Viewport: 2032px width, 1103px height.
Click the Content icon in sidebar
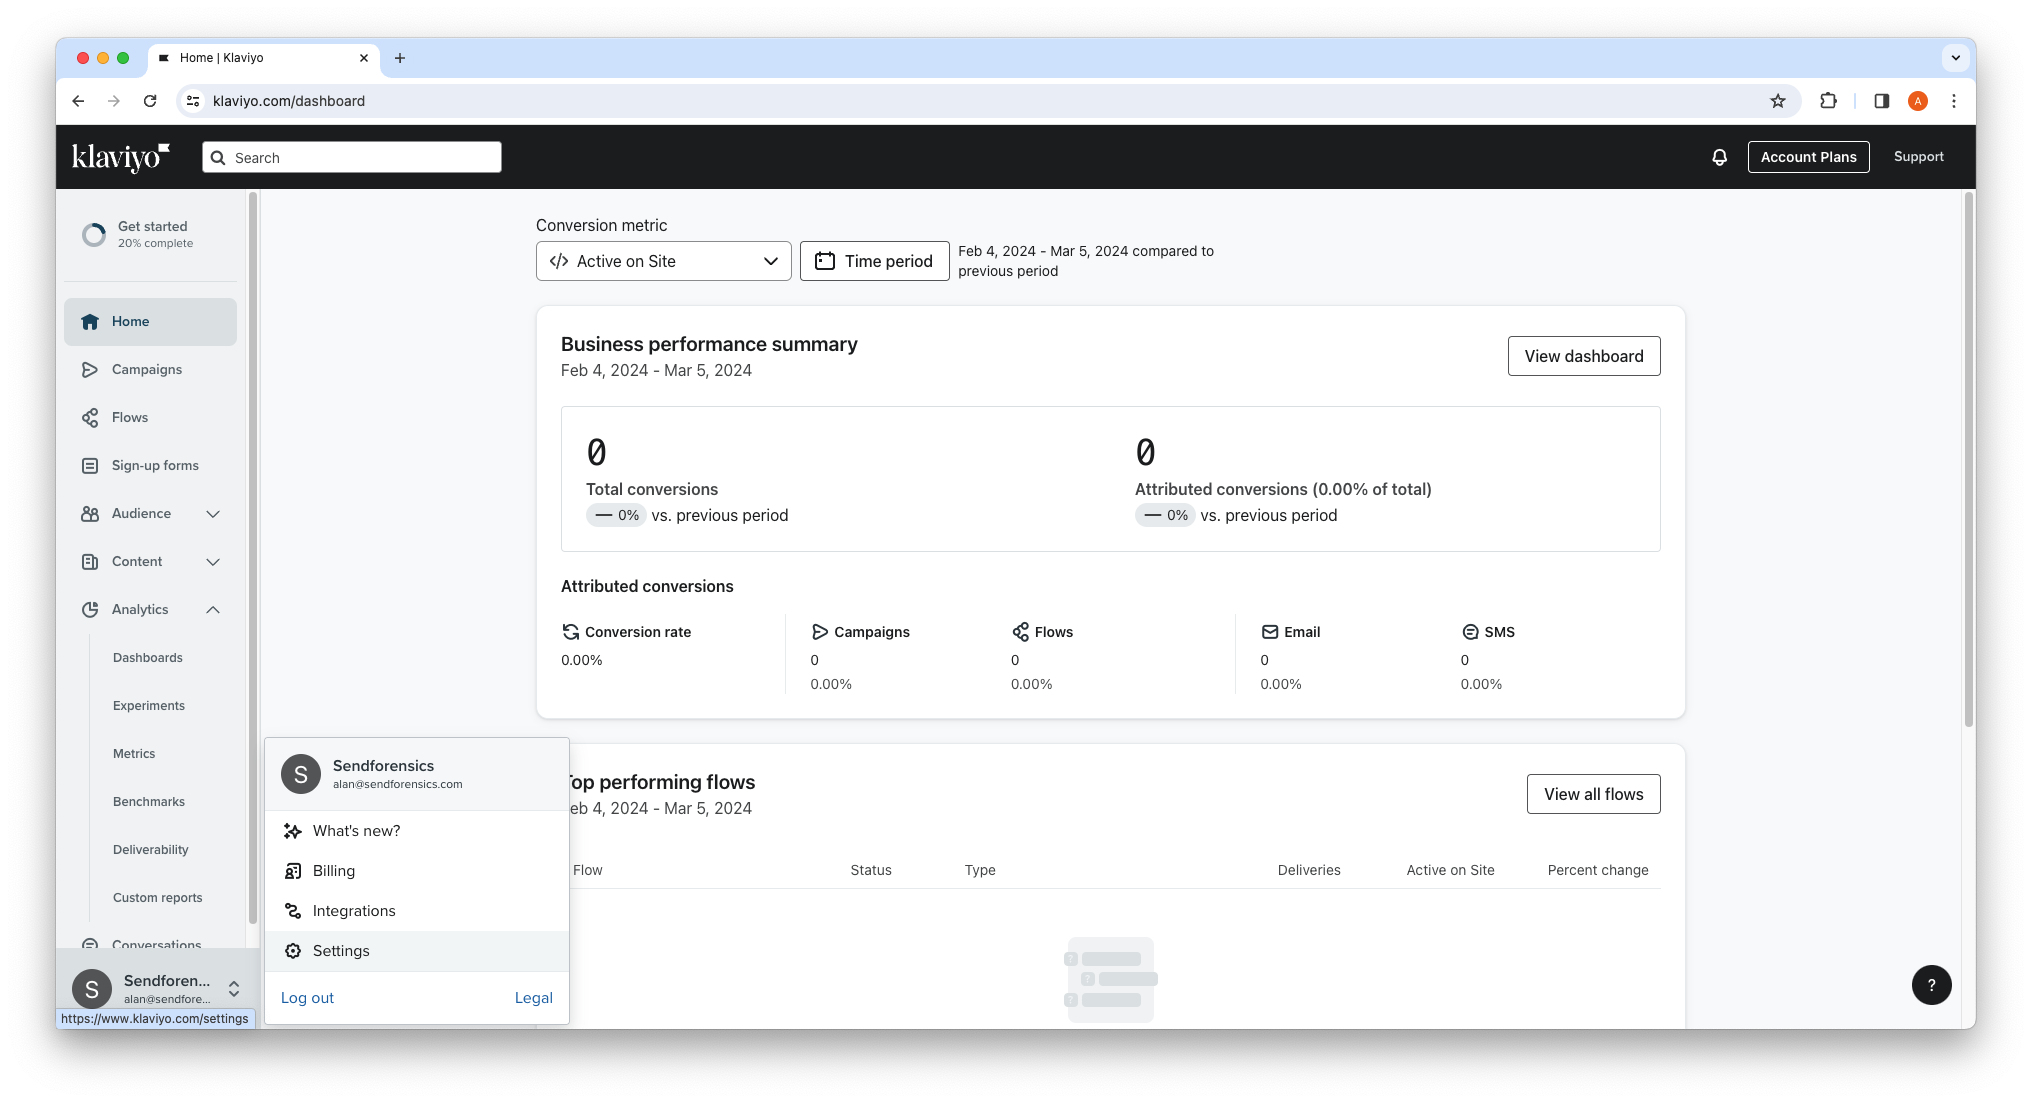[x=90, y=562]
